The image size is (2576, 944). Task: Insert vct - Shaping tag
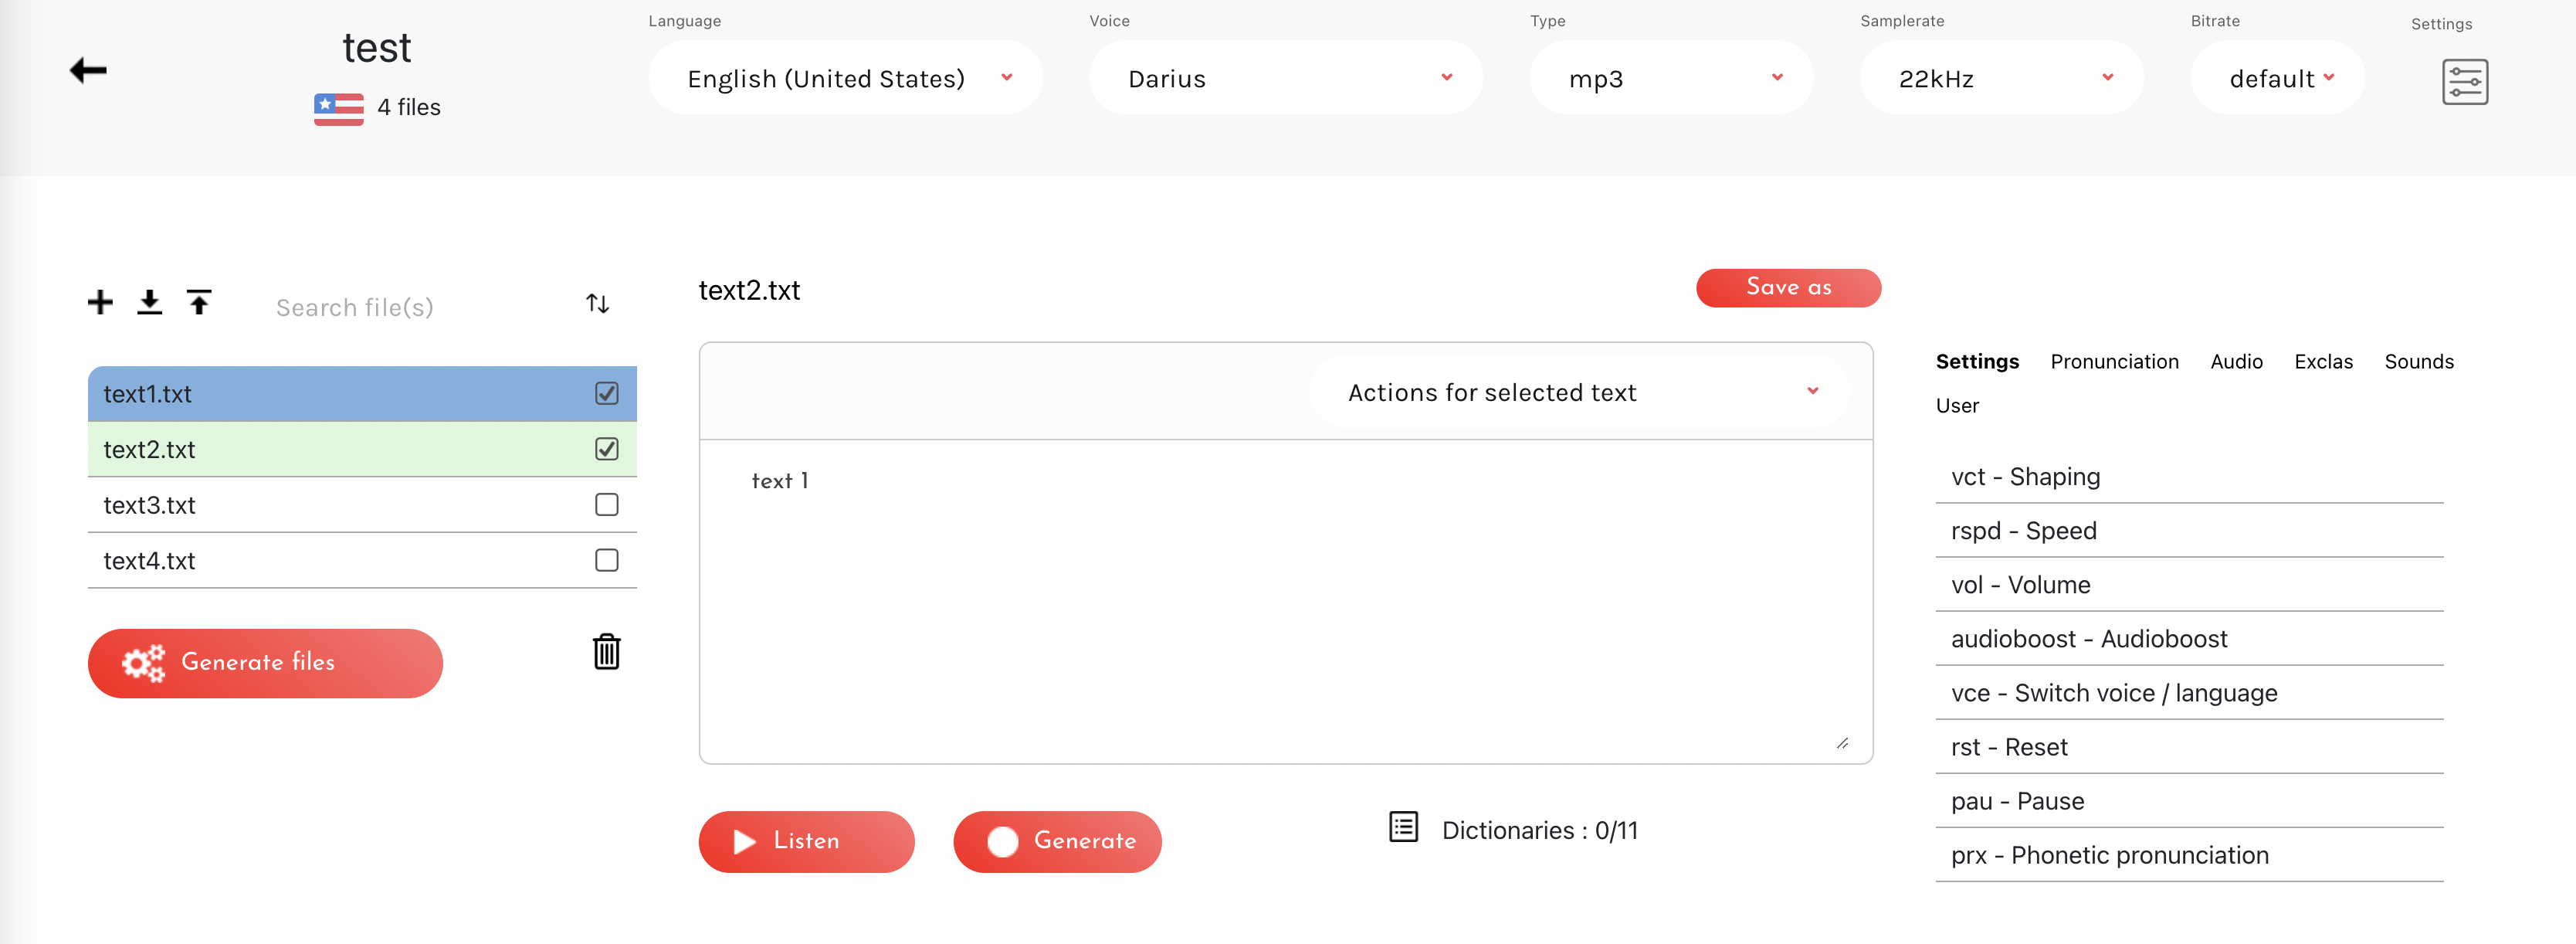[x=2189, y=477]
